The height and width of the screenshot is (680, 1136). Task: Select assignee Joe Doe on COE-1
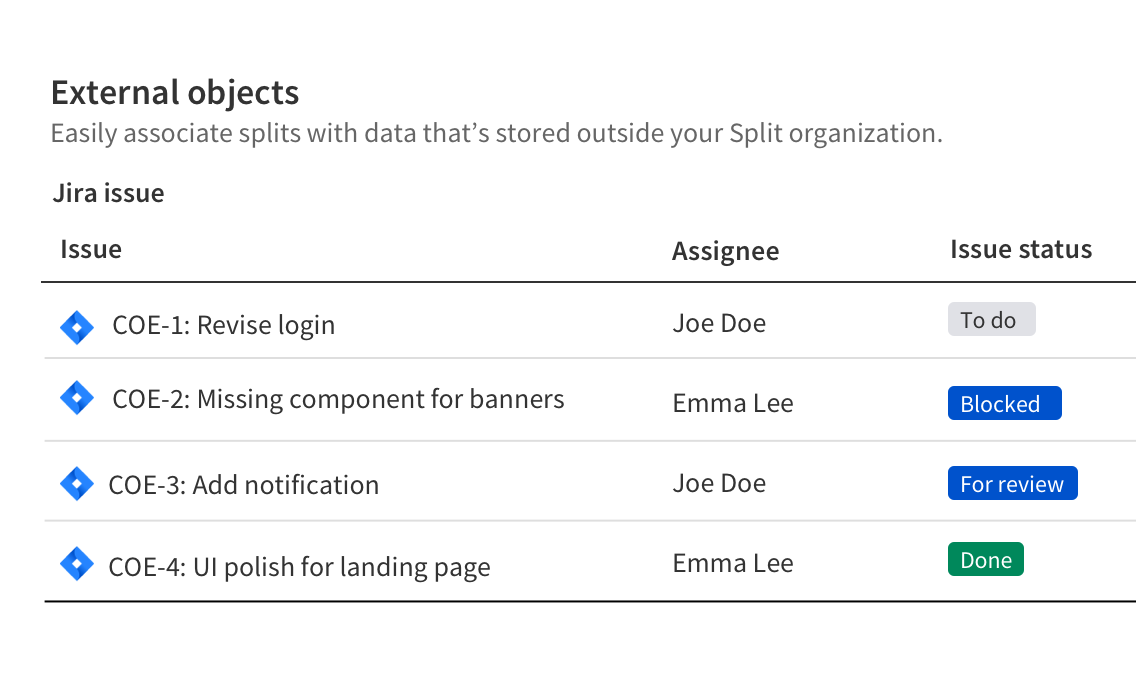pyautogui.click(x=719, y=322)
